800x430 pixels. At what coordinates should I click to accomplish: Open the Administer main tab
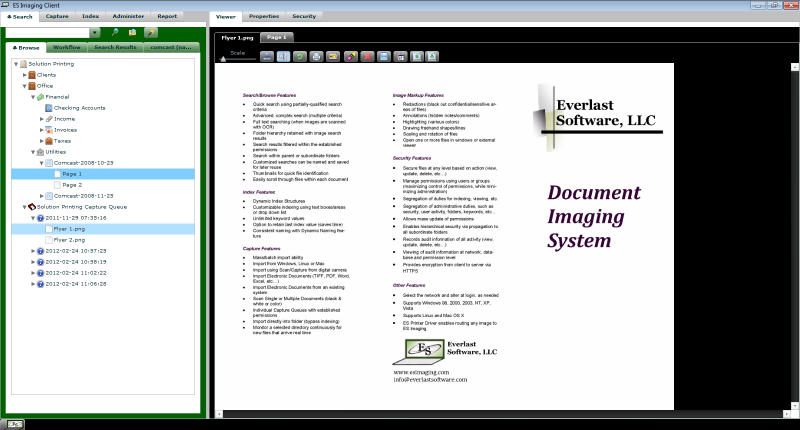pyautogui.click(x=128, y=16)
